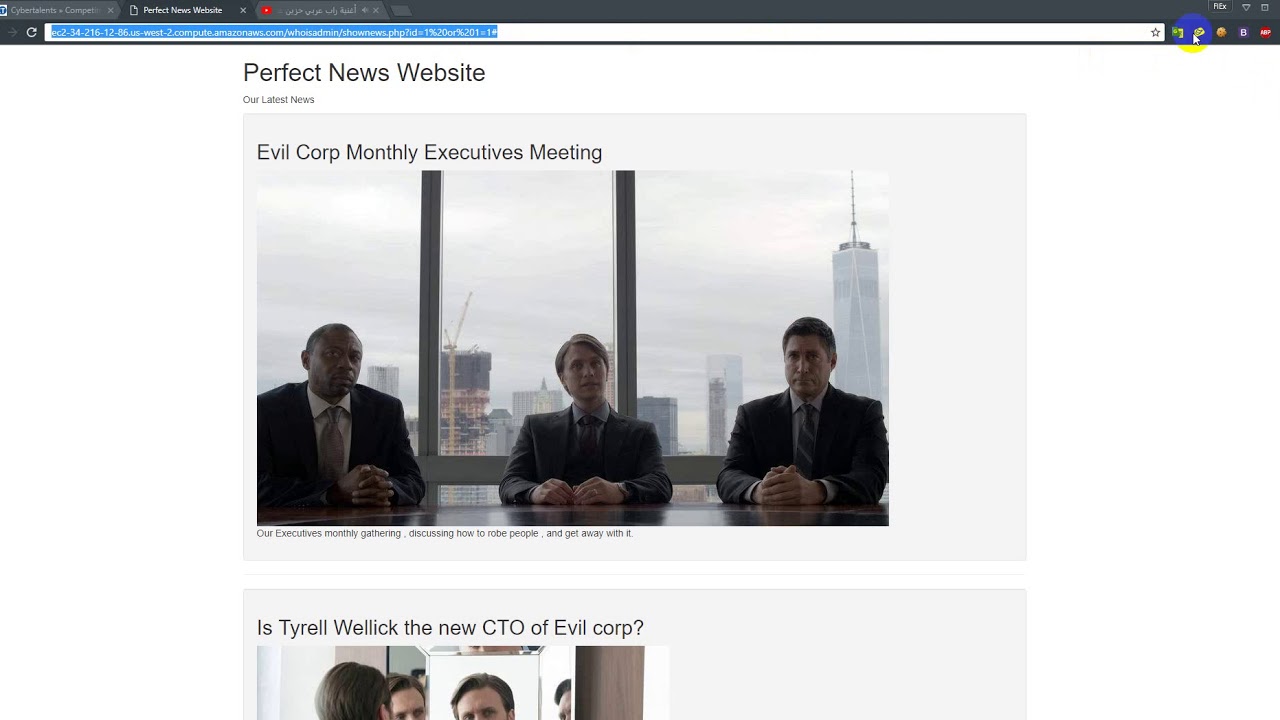Open the Adblock Plus extension icon
Screen dimensions: 1280x720
(1265, 32)
